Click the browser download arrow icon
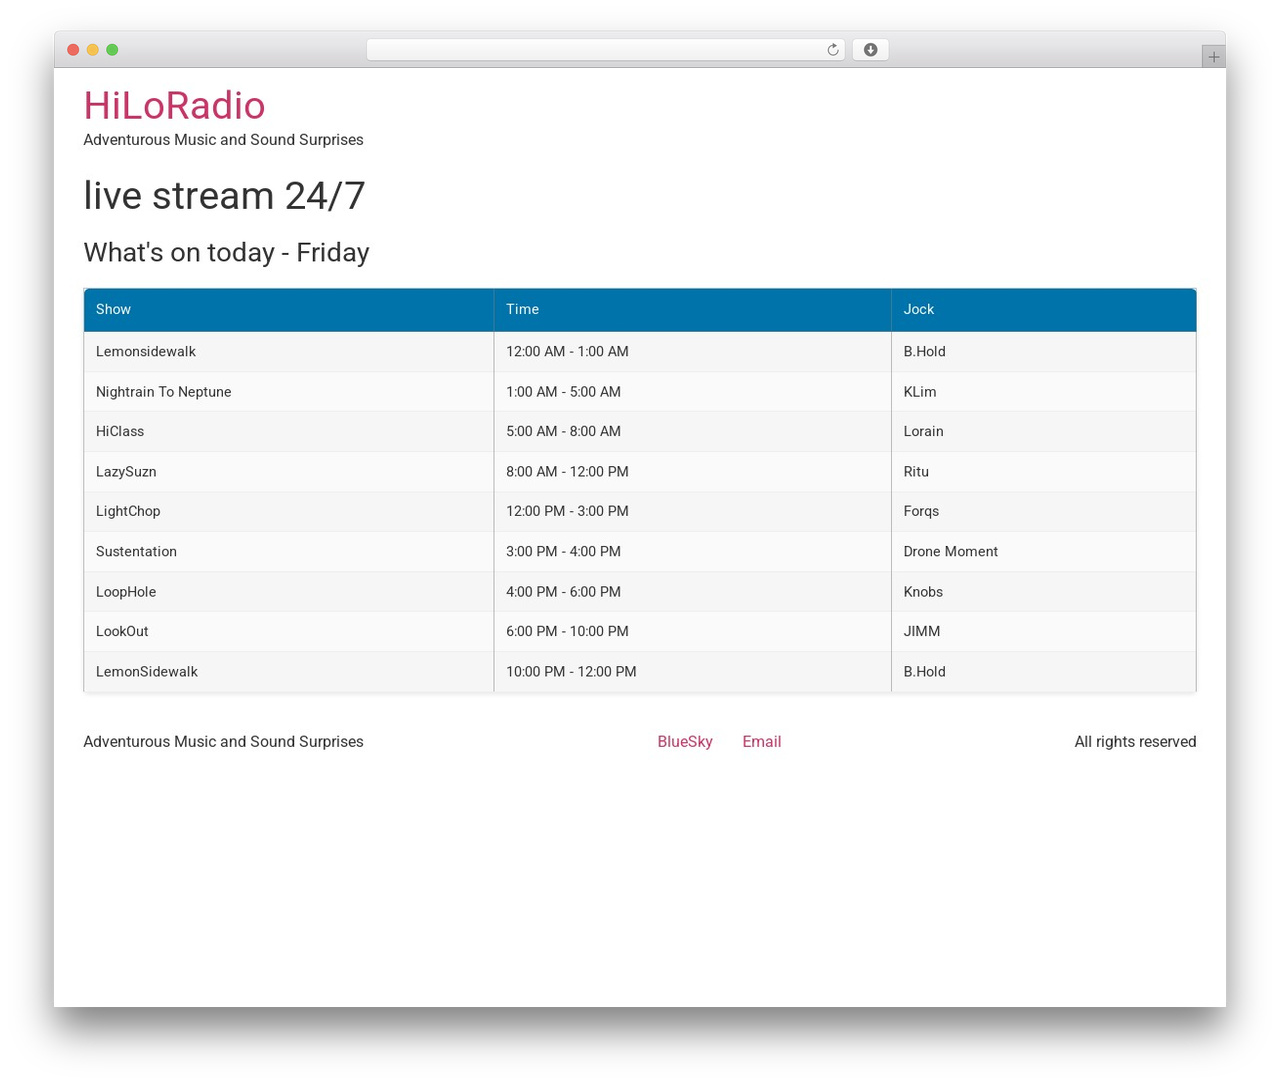The image size is (1280, 1084). point(870,50)
